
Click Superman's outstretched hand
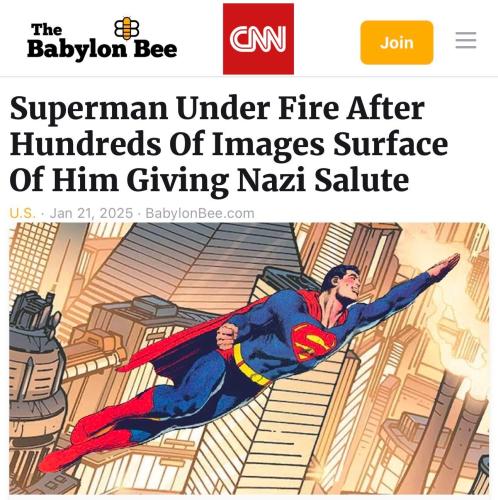444,264
